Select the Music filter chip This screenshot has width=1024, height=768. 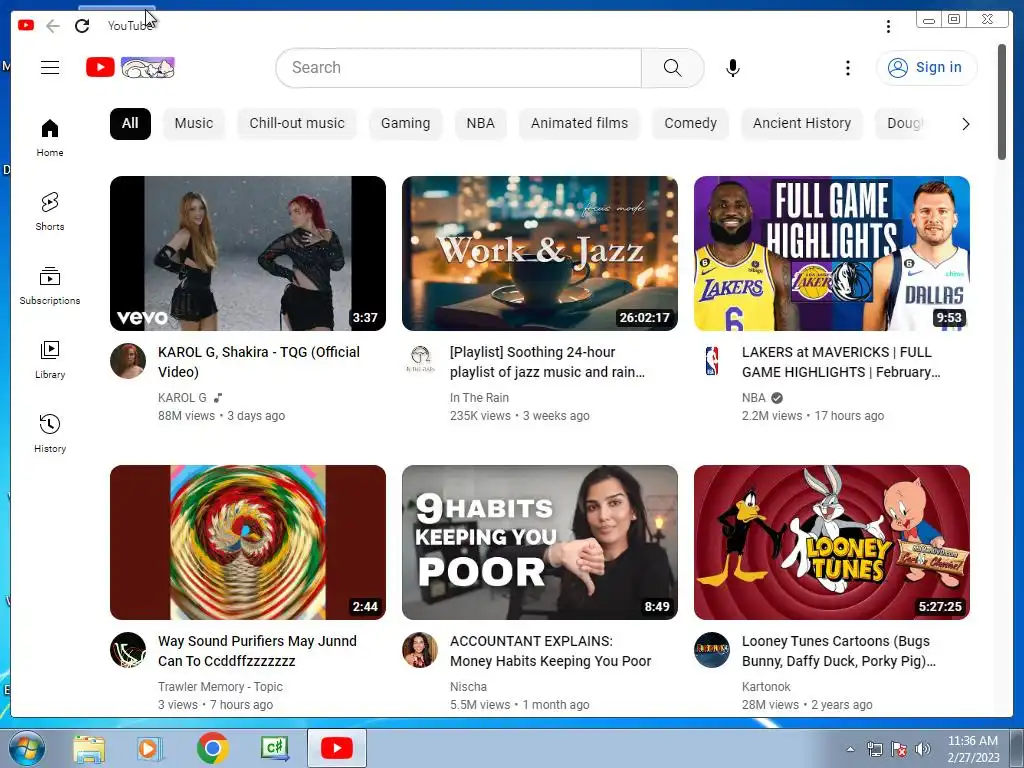point(194,123)
